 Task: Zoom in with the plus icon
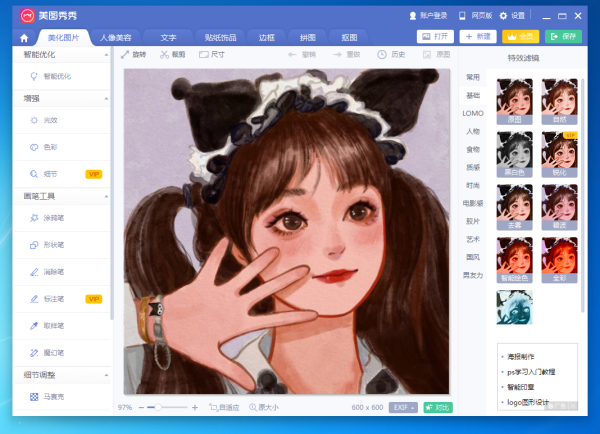(x=195, y=408)
